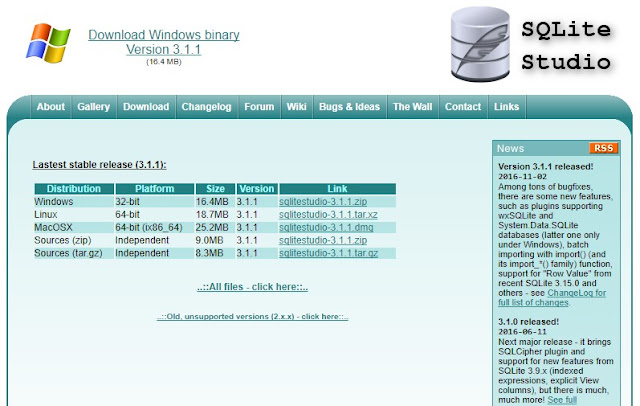Open the Forum menu tab
This screenshot has width=640, height=406.
click(259, 107)
